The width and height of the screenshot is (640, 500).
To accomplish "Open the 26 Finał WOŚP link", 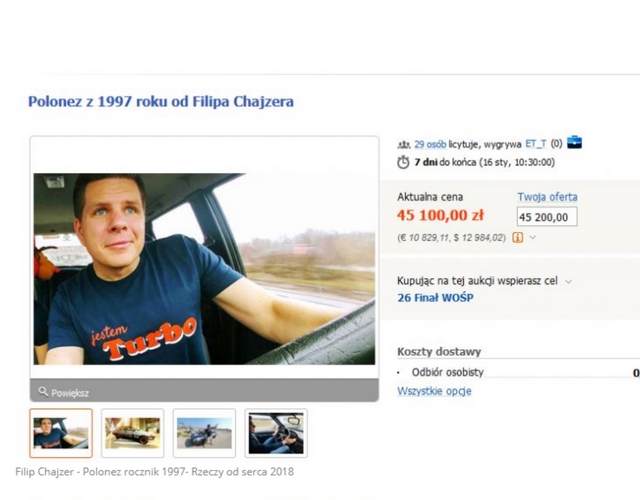I will tap(436, 298).
